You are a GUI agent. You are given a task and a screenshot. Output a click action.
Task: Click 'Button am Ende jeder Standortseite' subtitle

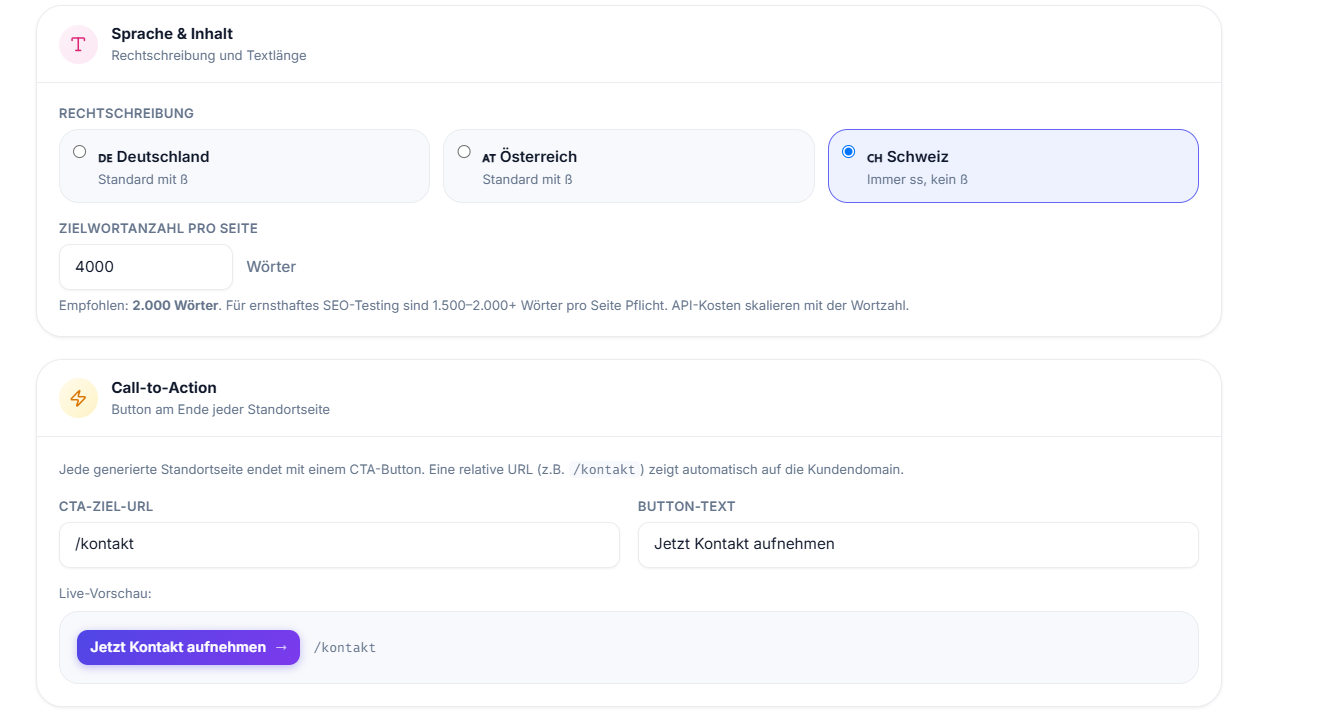[x=220, y=410]
